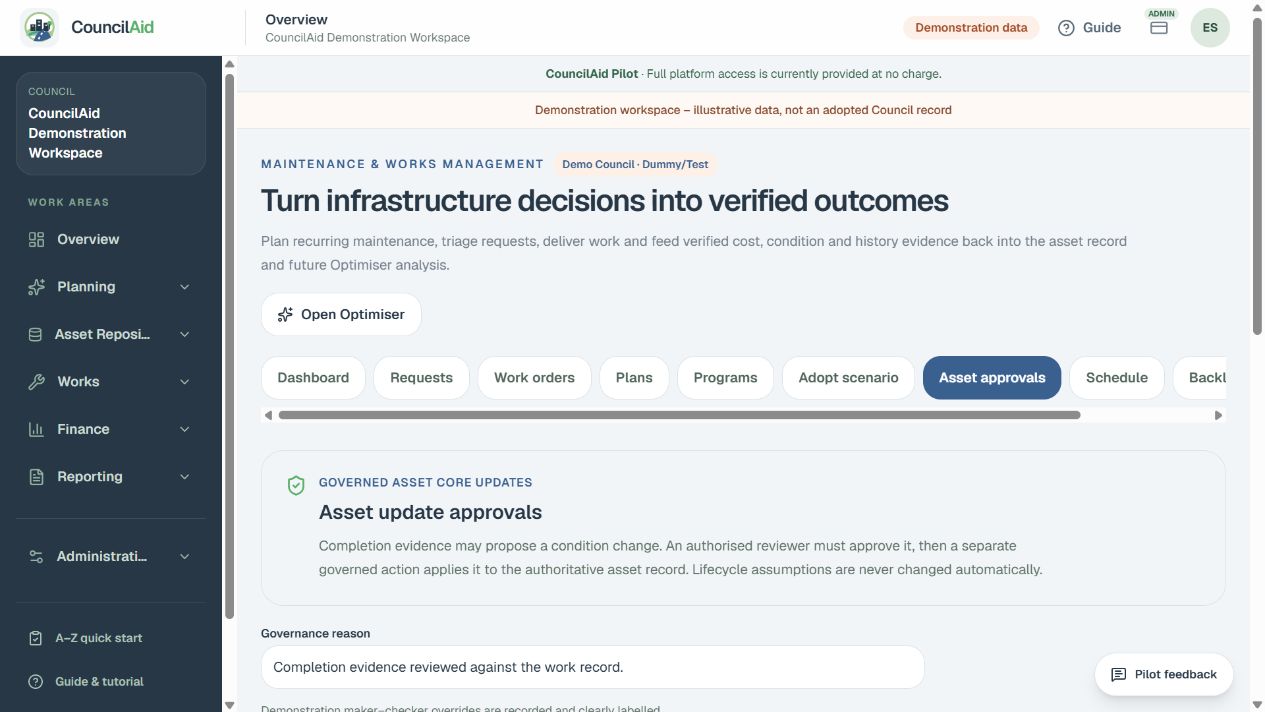Open the partially visible Backlog tab
Viewport: 1265px width, 712px height.
click(x=1200, y=378)
